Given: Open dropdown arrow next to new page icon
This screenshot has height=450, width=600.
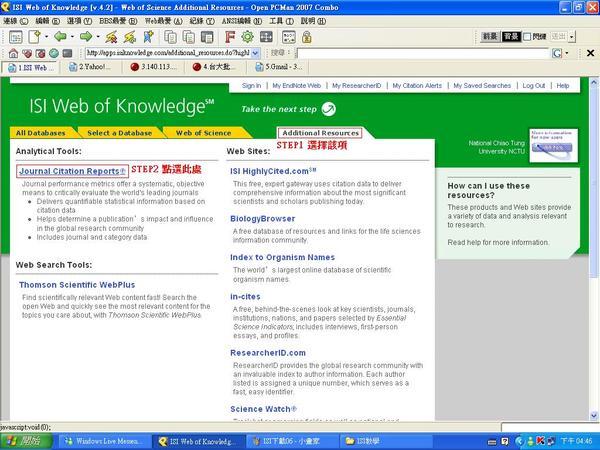Looking at the screenshot, I should point(46,37).
